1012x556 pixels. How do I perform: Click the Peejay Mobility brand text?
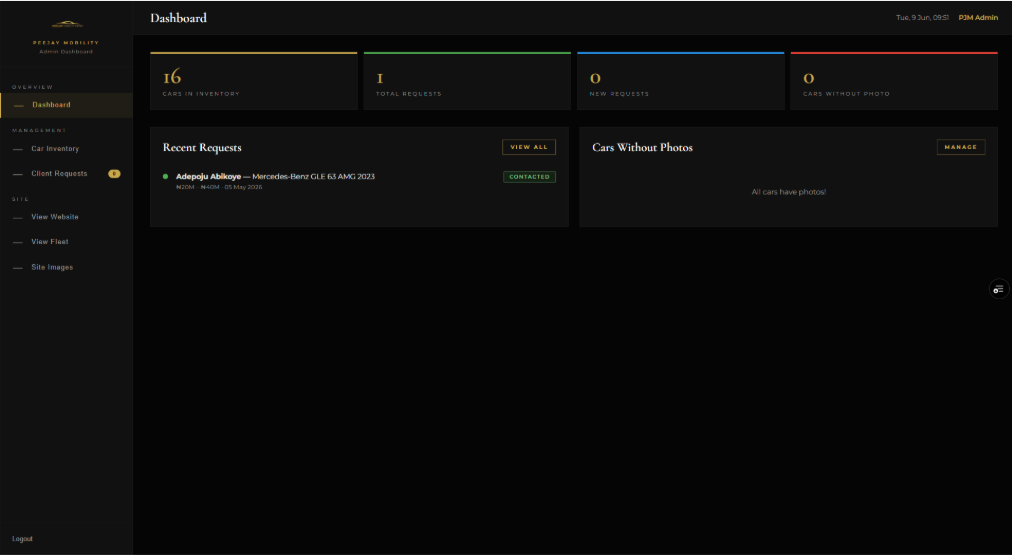coord(66,43)
